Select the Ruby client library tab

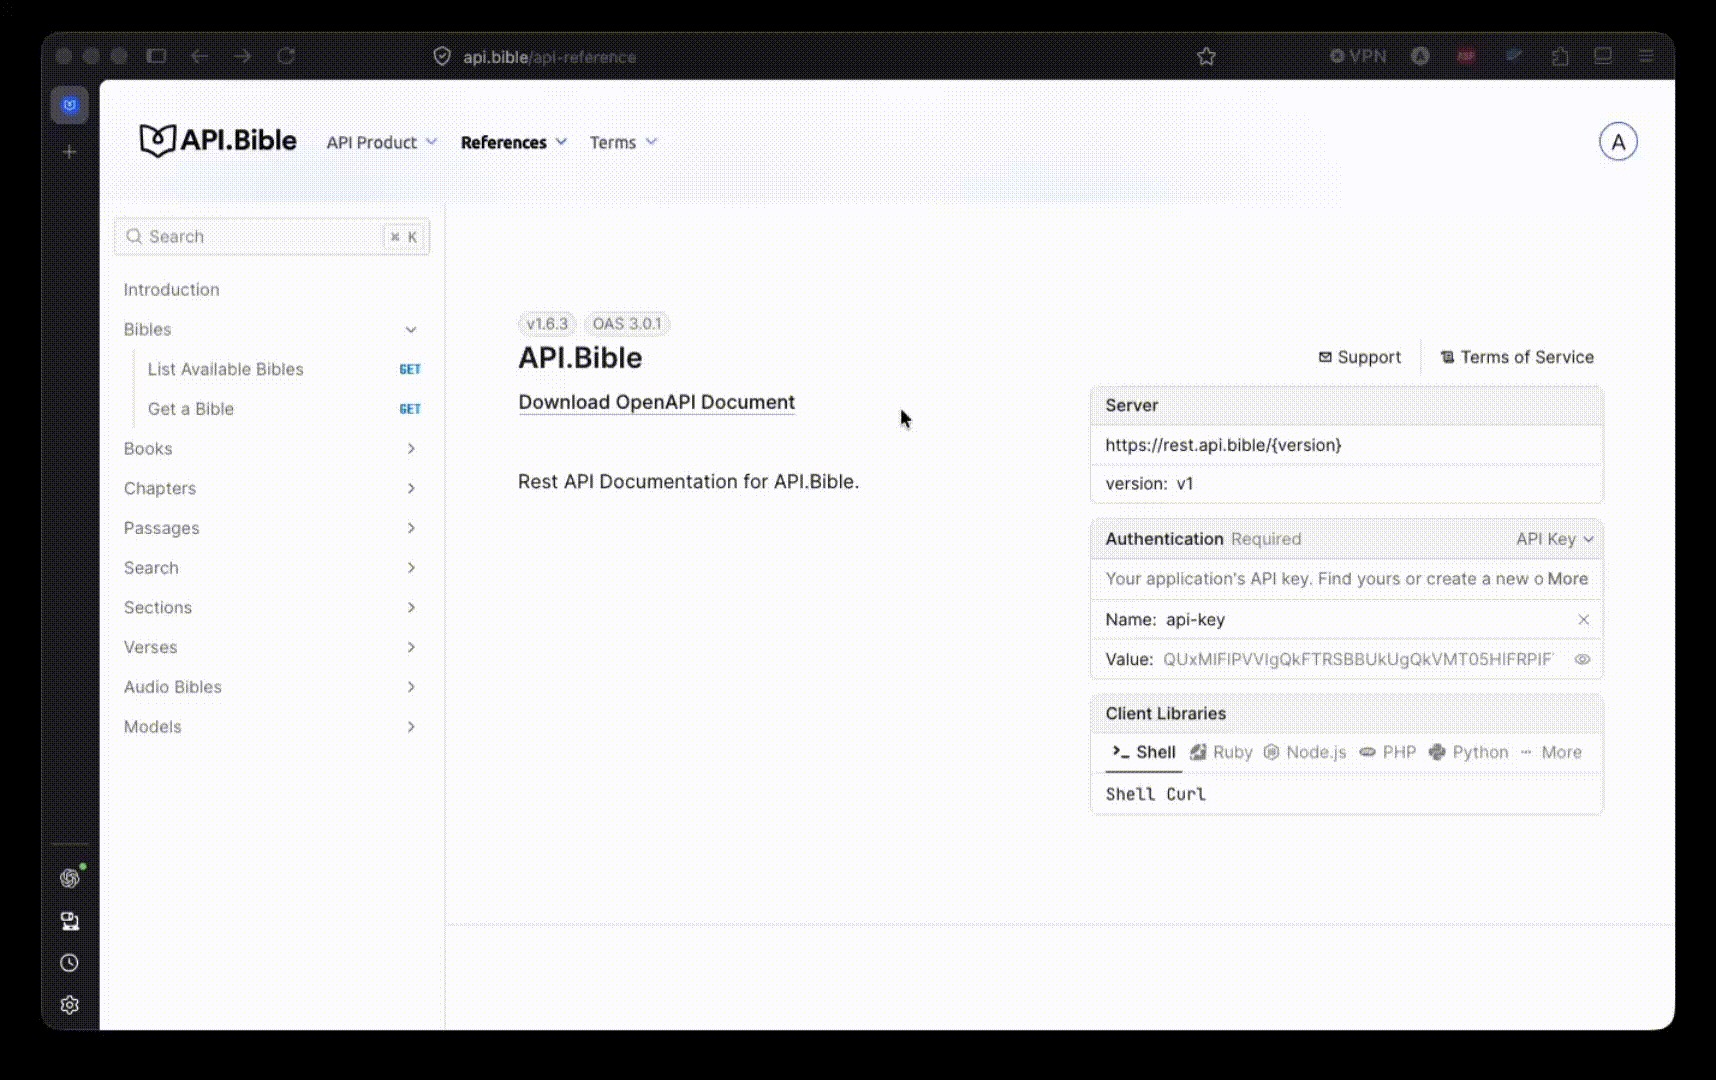click(1221, 752)
